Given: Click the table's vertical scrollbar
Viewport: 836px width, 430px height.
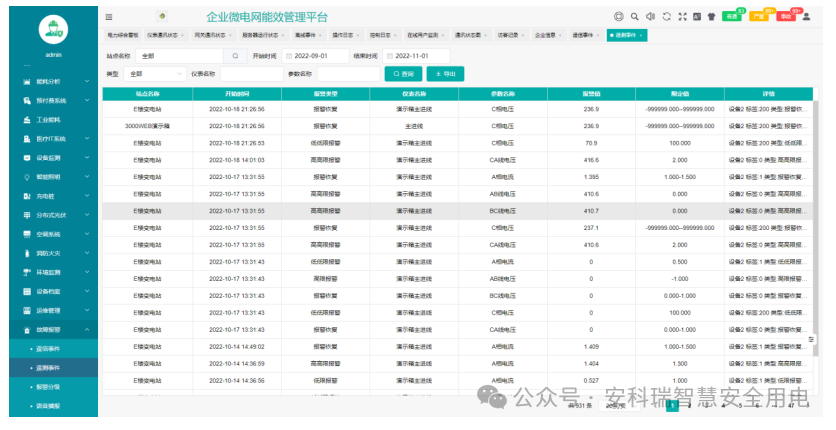Looking at the screenshot, I should point(816,229).
